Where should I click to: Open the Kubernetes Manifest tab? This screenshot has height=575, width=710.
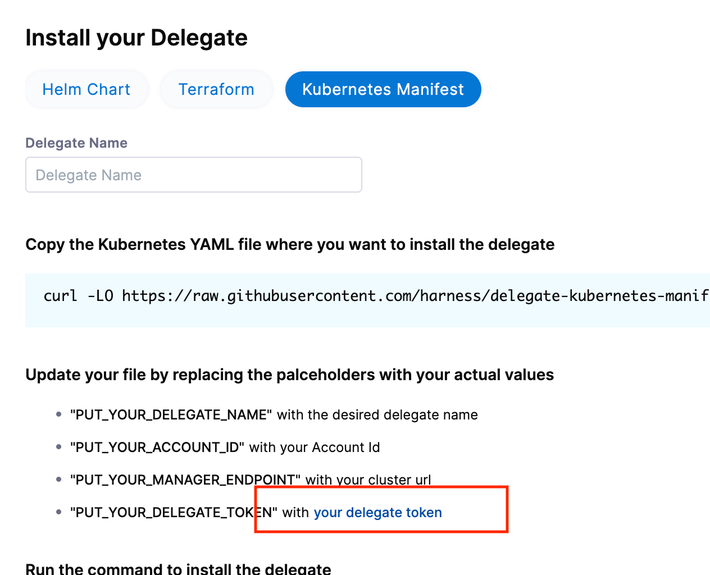[382, 89]
